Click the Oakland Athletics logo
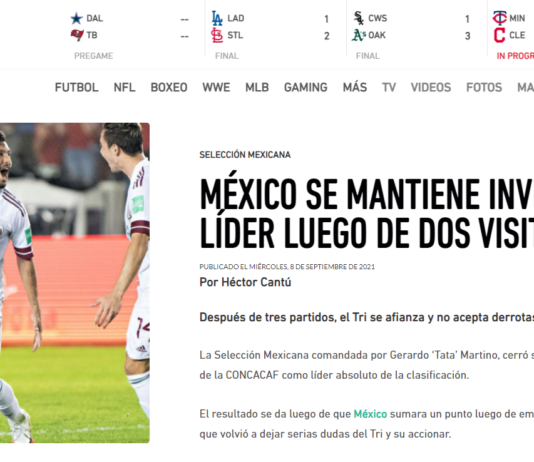This screenshot has height=462, width=534. (359, 35)
